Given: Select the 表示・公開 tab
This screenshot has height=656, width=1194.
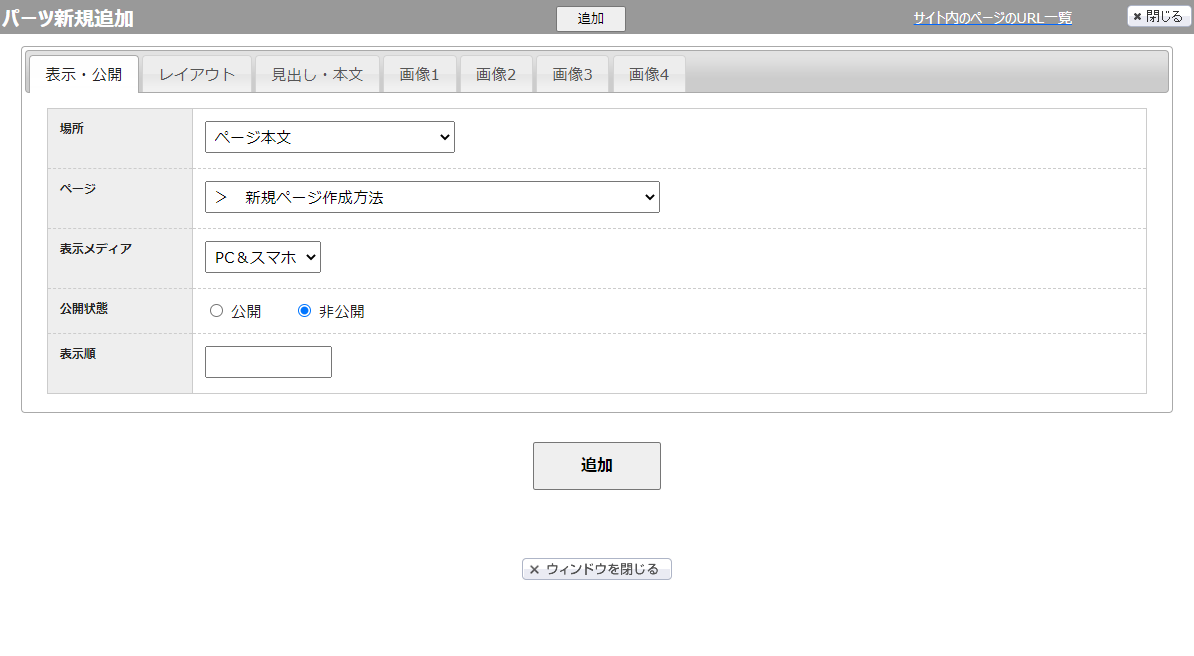Looking at the screenshot, I should (84, 75).
